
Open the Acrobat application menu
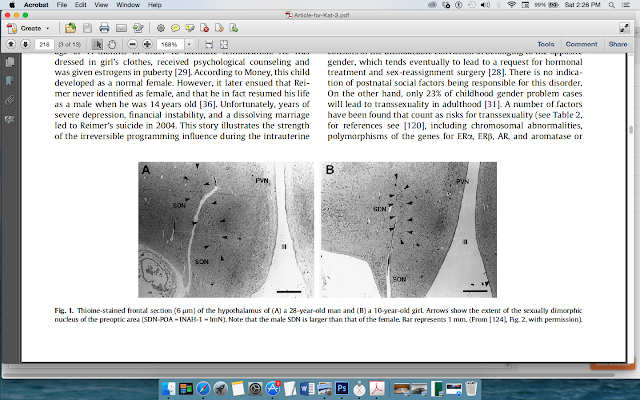coord(36,5)
